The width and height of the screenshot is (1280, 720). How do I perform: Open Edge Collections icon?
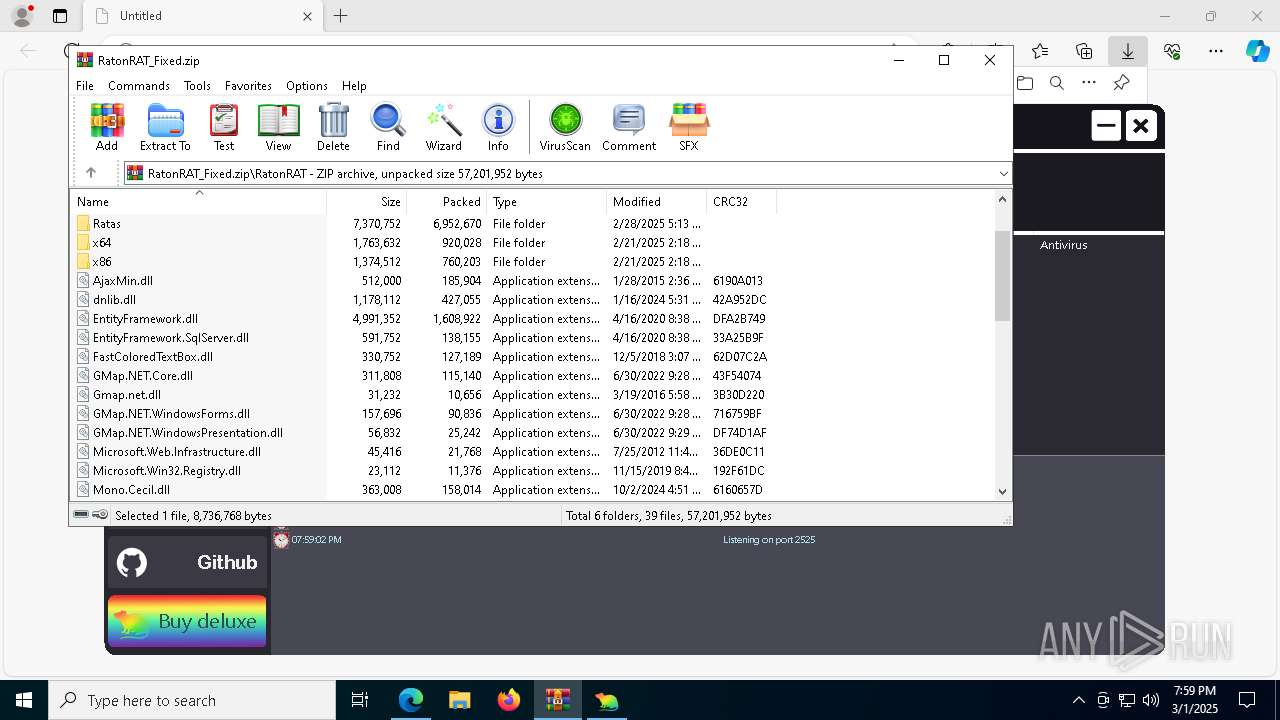tap(1084, 51)
